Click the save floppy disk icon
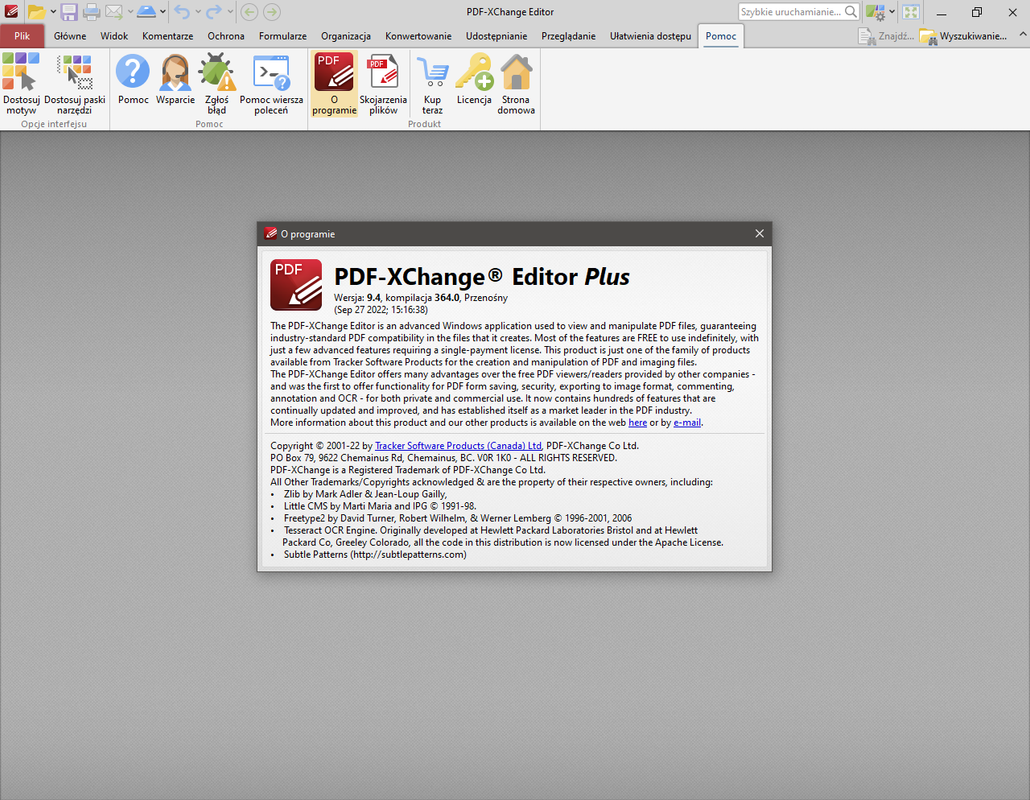Screen dimensions: 1030x800 point(69,12)
